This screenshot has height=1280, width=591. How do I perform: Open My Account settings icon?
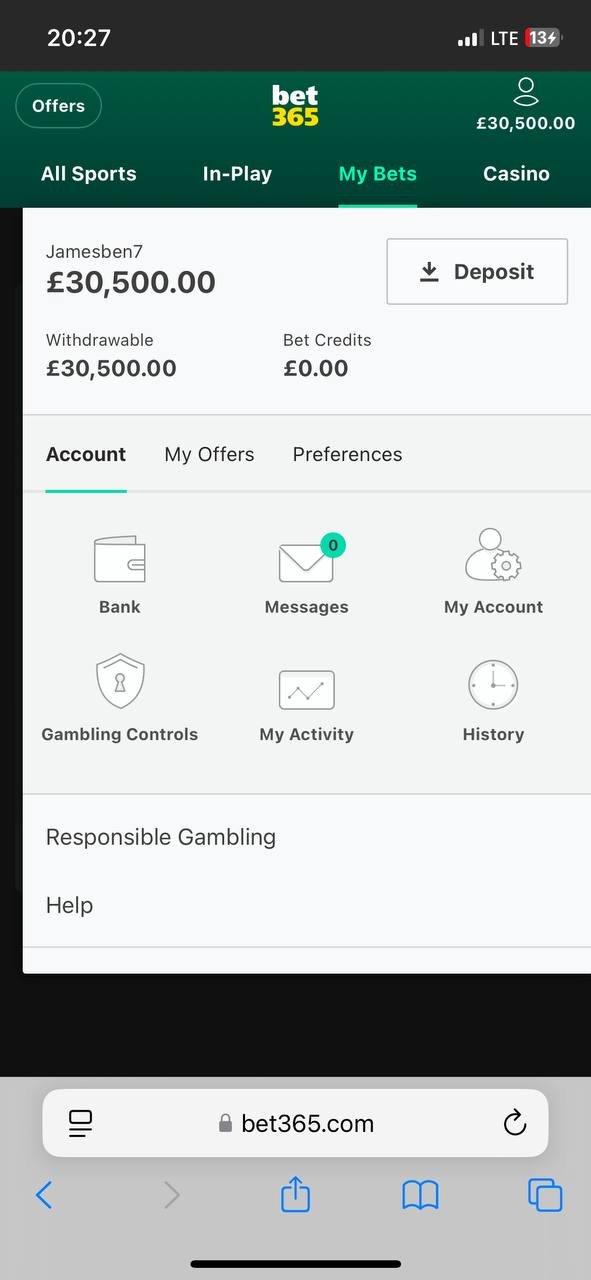point(493,555)
